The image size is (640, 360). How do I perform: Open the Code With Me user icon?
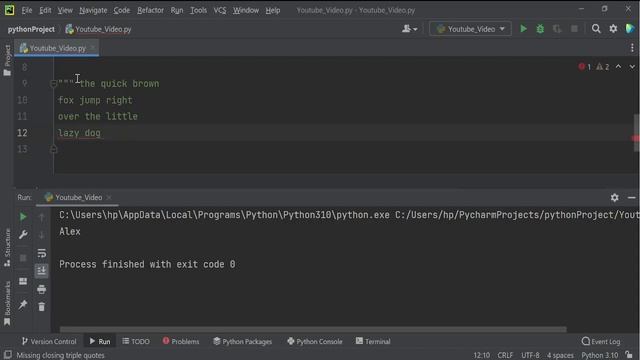[x=409, y=29]
